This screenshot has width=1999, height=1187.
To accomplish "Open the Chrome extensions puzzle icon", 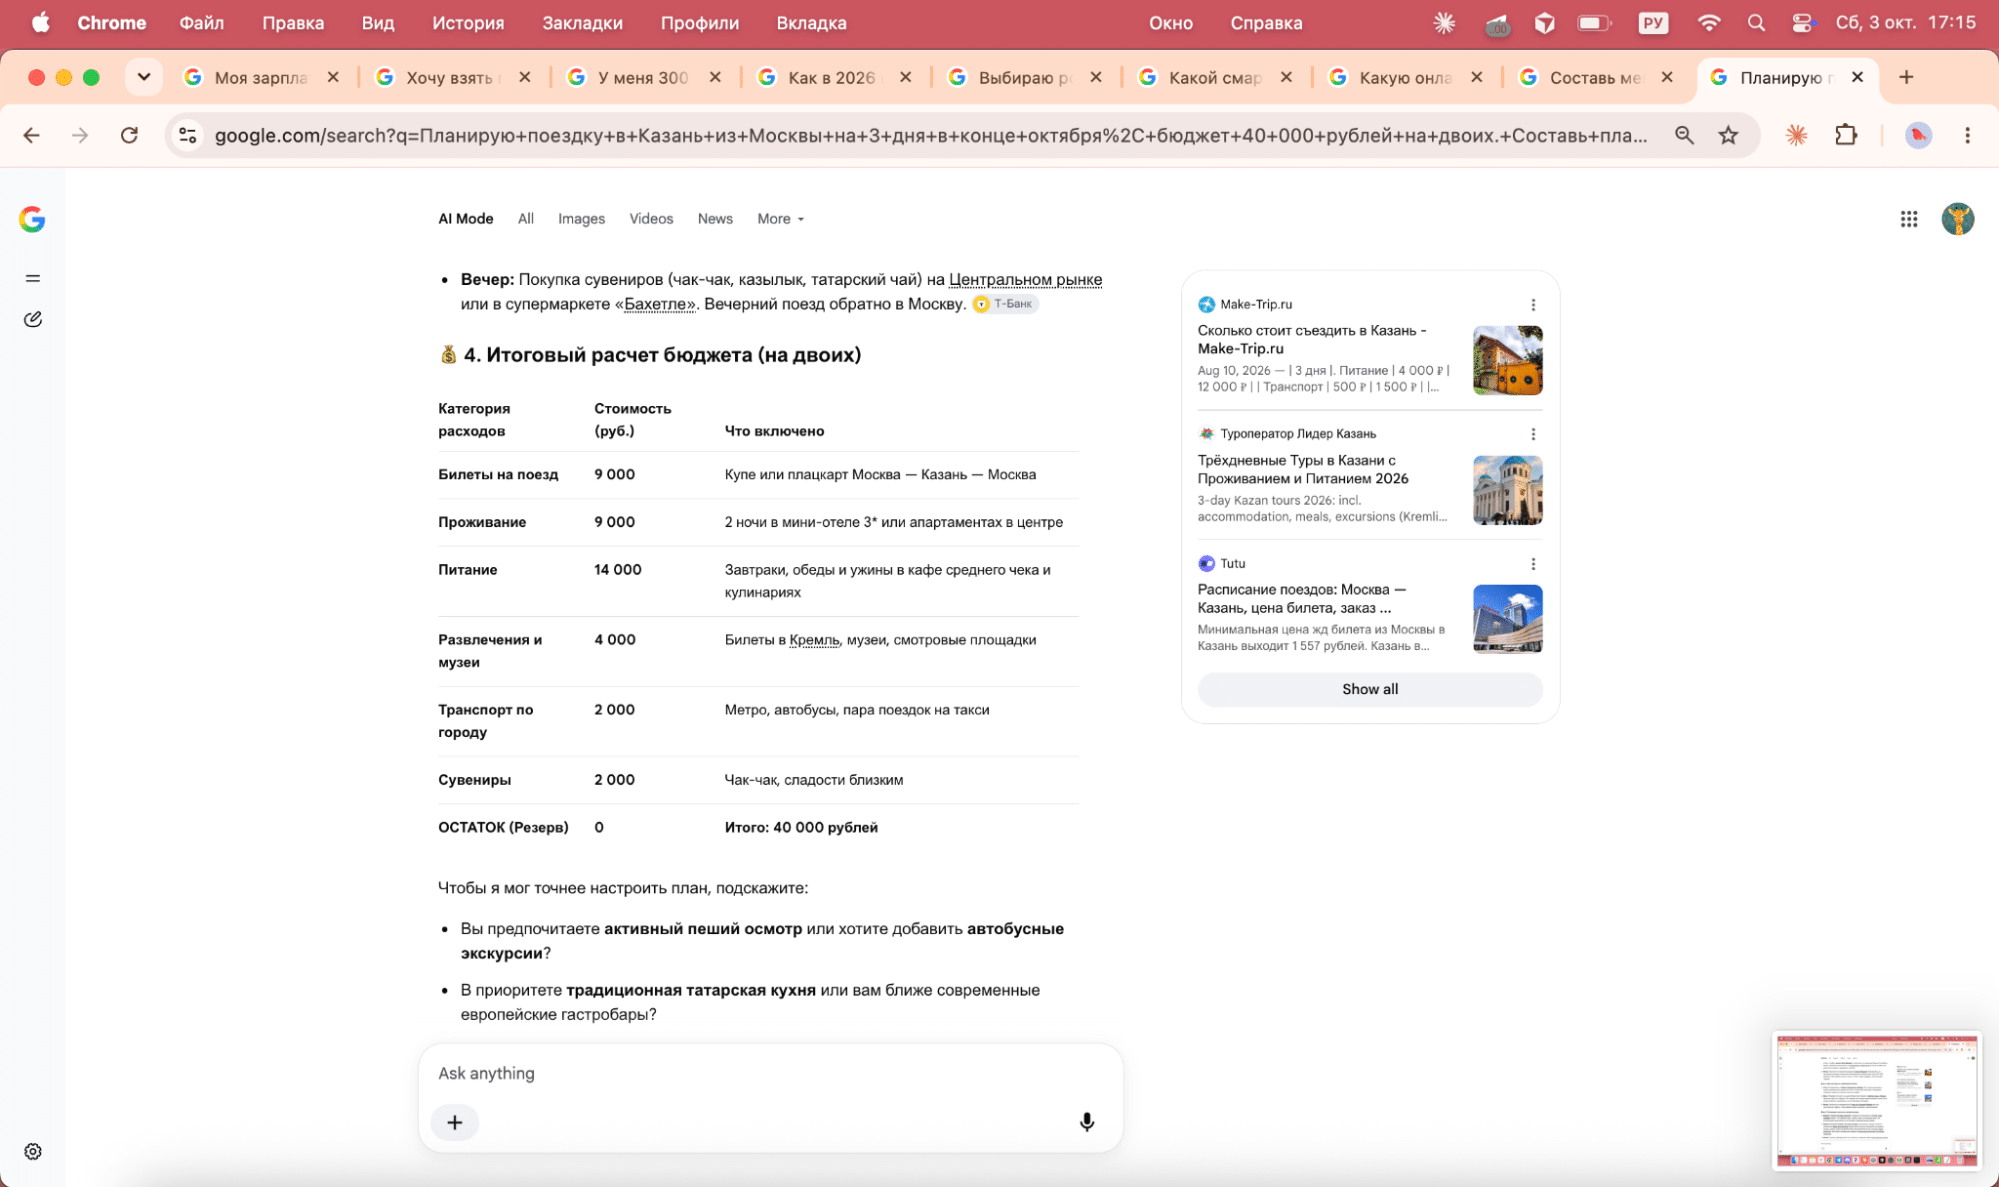I will [1846, 135].
